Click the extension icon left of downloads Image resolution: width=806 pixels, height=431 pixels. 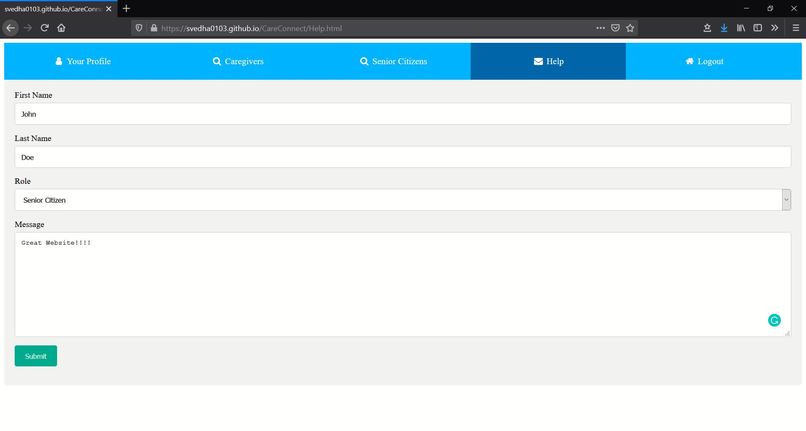coord(707,28)
